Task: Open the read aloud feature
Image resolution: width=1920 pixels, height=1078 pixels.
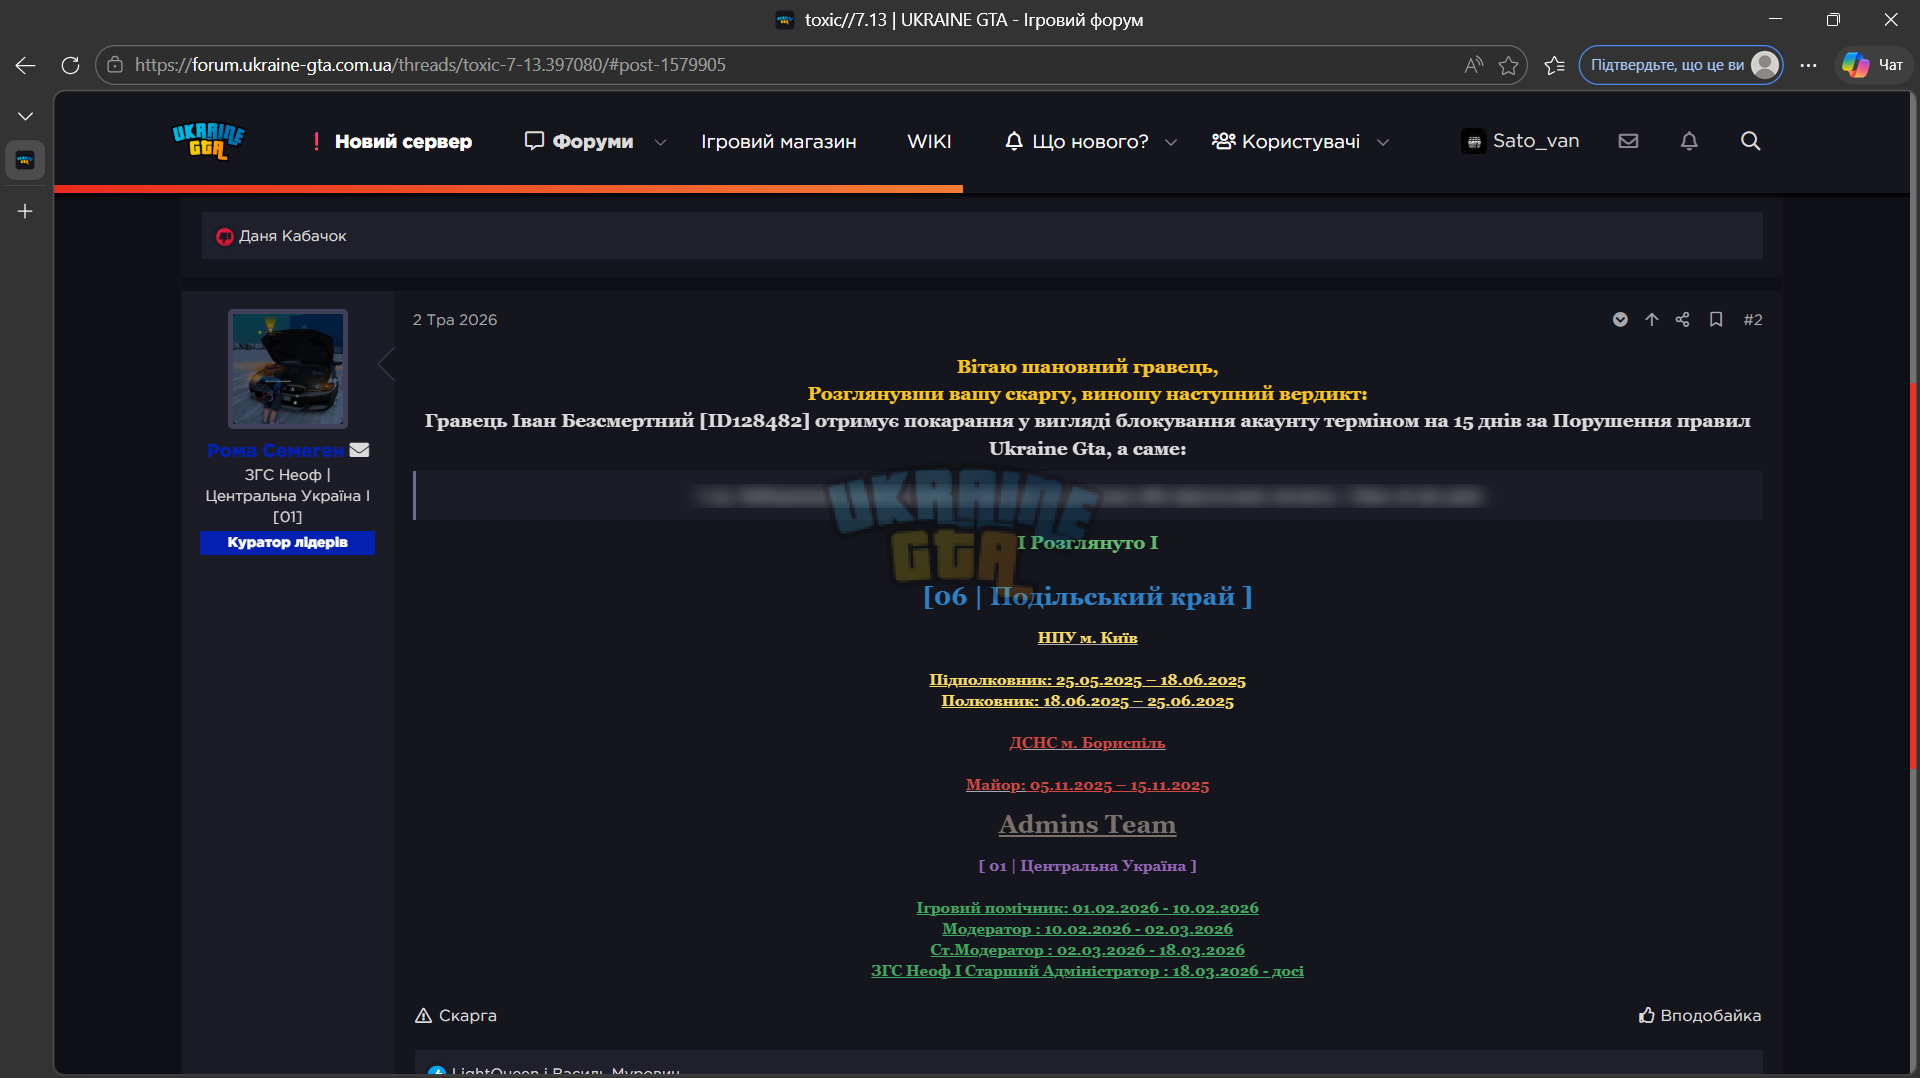Action: point(1472,65)
